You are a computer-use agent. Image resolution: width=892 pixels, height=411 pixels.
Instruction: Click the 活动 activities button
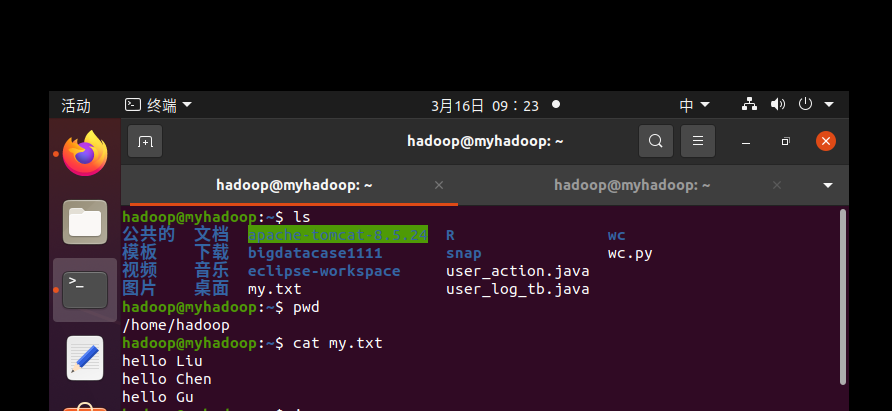[76, 105]
